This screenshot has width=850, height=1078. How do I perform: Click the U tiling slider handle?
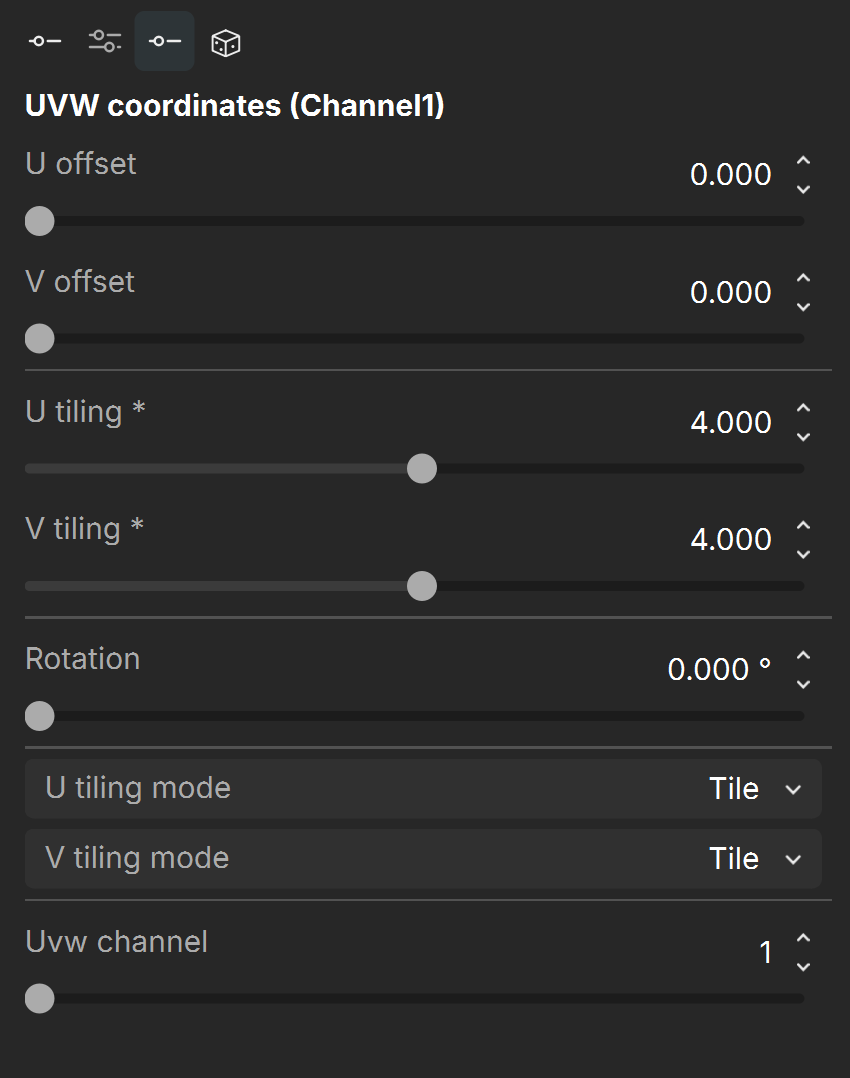tap(422, 469)
